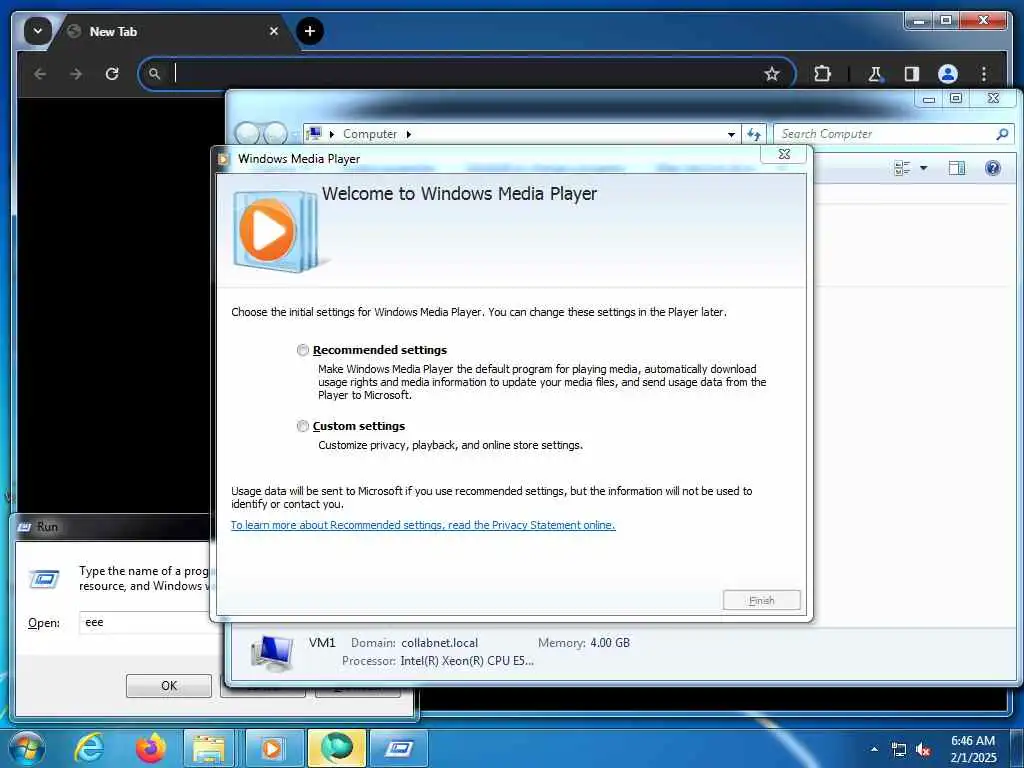The width and height of the screenshot is (1024, 768).
Task: Open Windows Explorer taskbar button
Action: [x=209, y=748]
